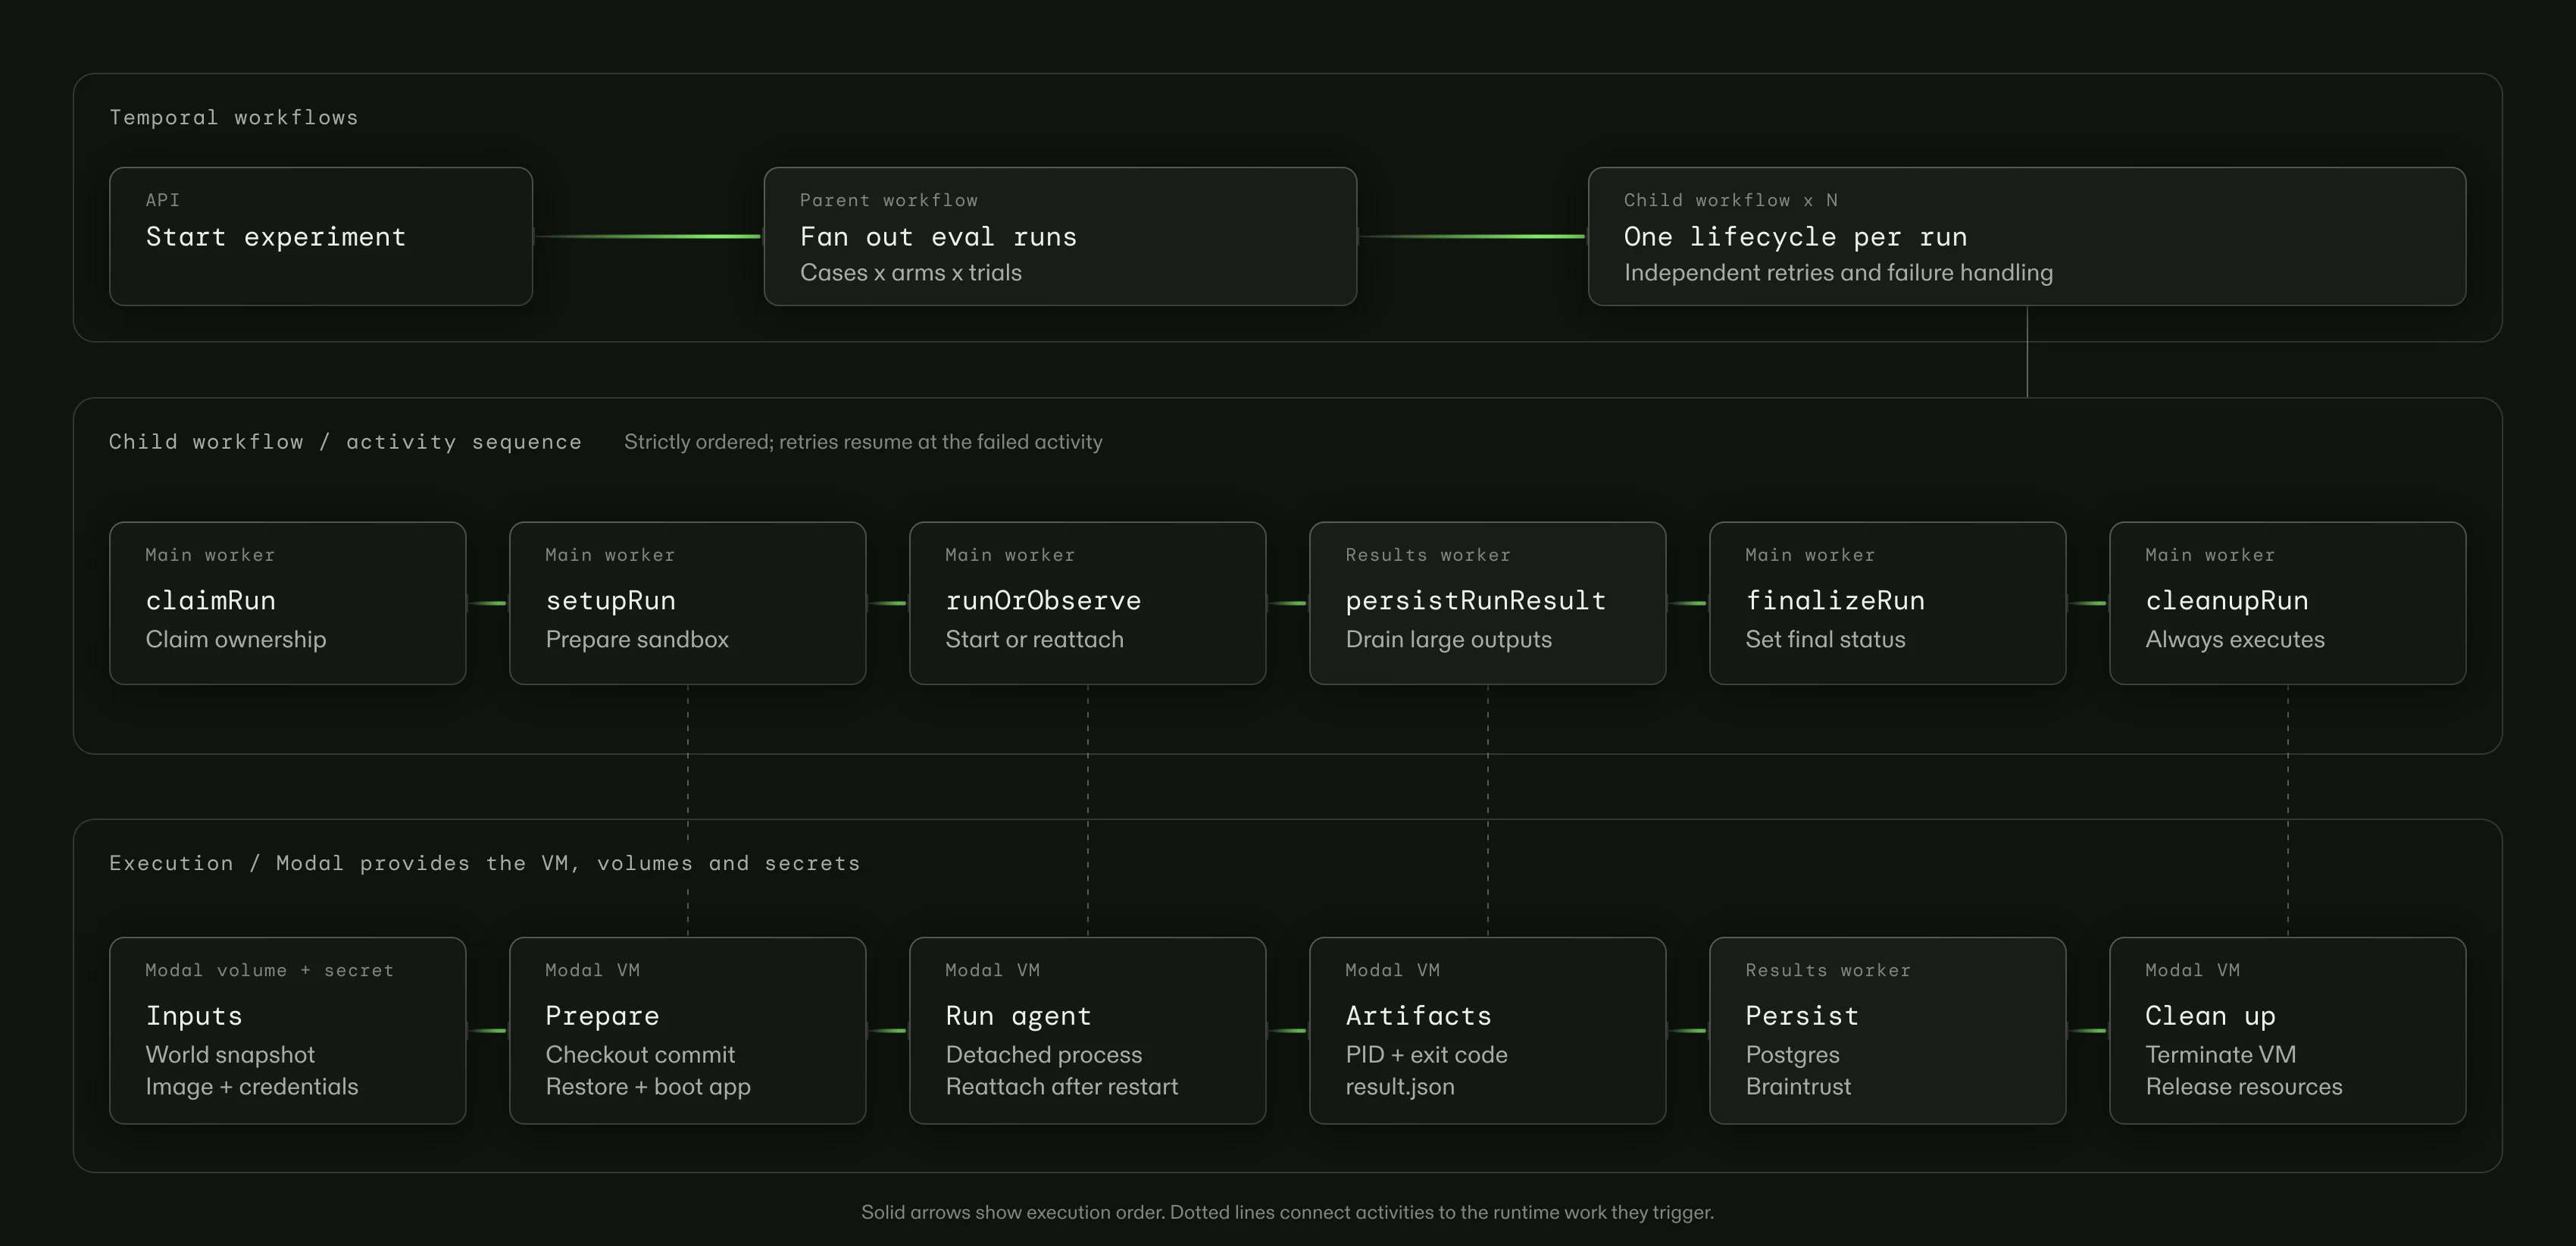The image size is (2576, 1246).
Task: Click the 'Cases x arms x trials' text
Action: (x=911, y=272)
